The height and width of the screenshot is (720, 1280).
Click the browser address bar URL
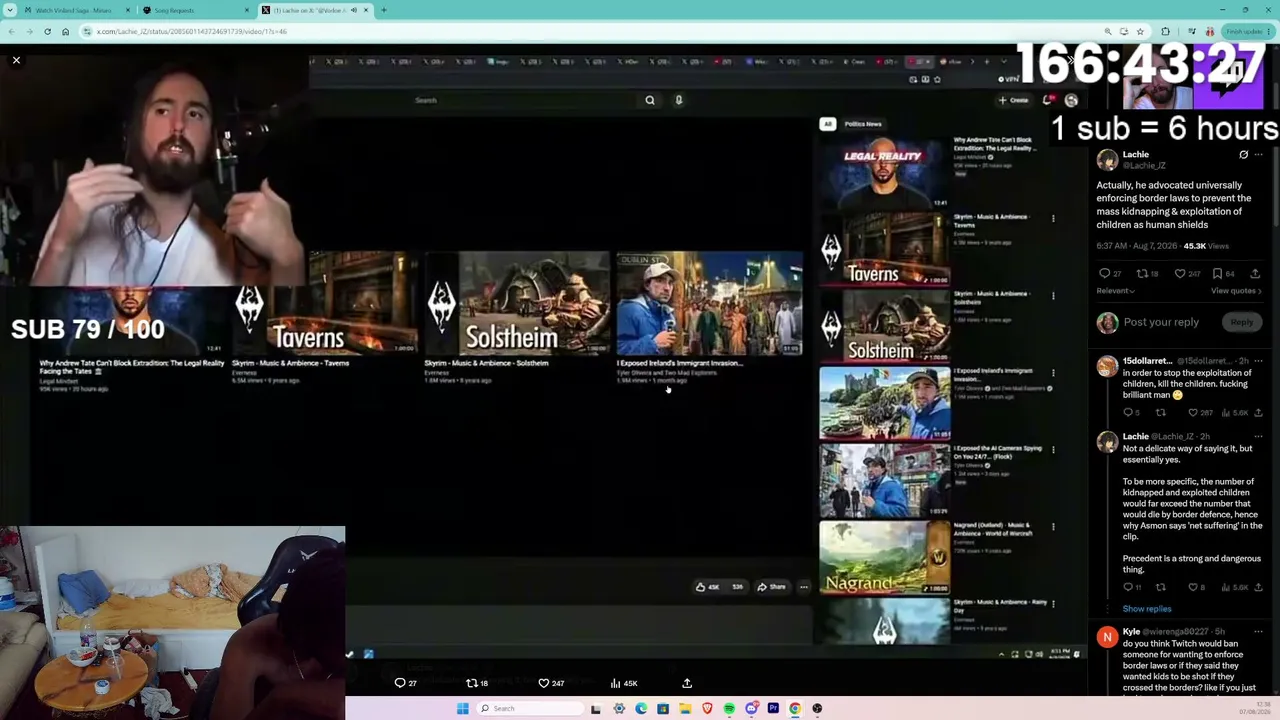[x=192, y=31]
